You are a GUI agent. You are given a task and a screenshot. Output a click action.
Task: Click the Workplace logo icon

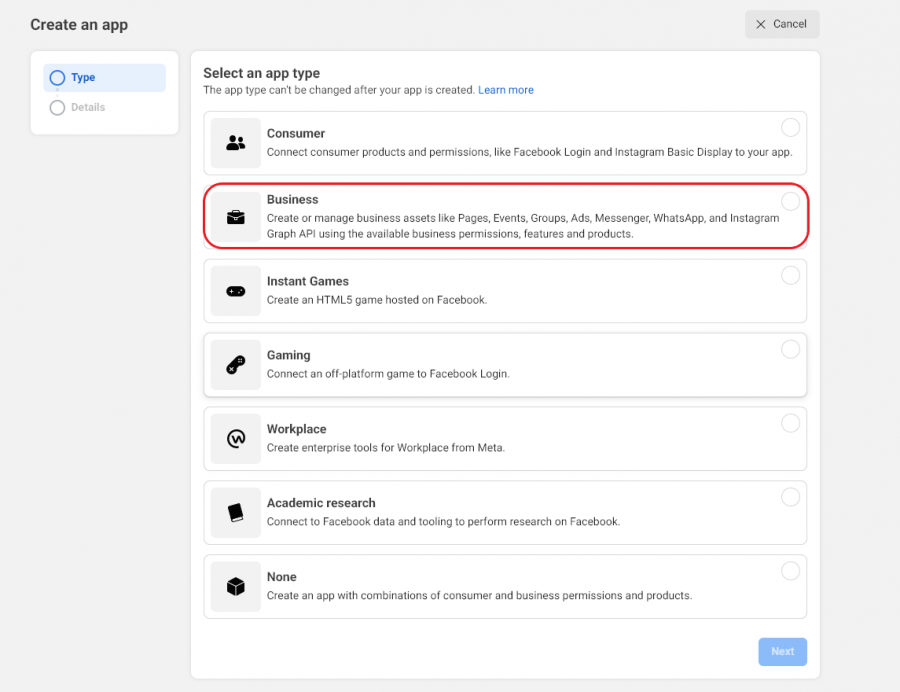tap(235, 439)
